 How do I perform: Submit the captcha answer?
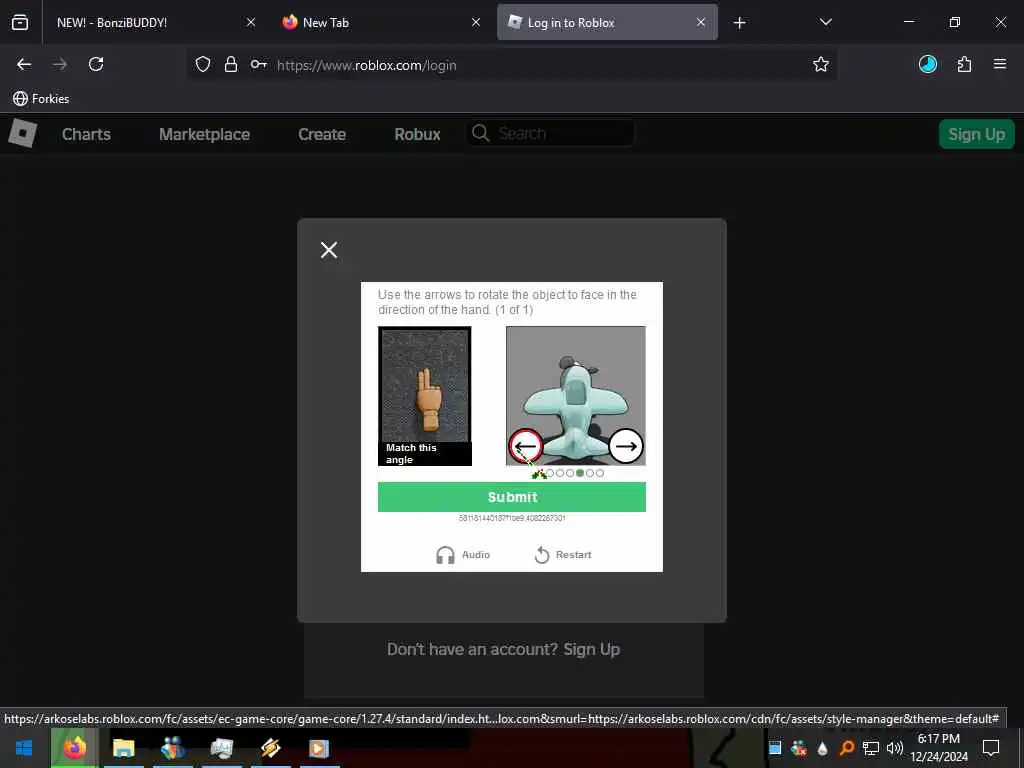(512, 497)
